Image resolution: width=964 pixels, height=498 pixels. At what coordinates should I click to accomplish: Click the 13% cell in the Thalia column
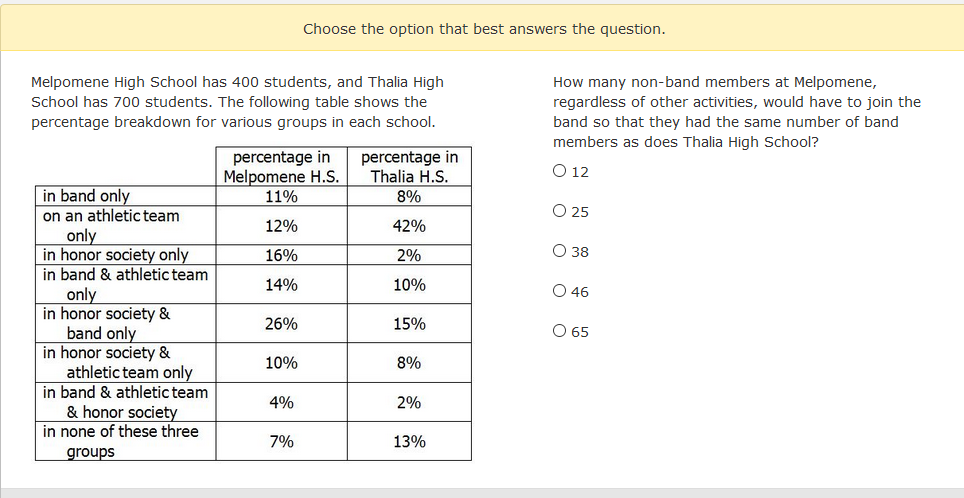(409, 442)
